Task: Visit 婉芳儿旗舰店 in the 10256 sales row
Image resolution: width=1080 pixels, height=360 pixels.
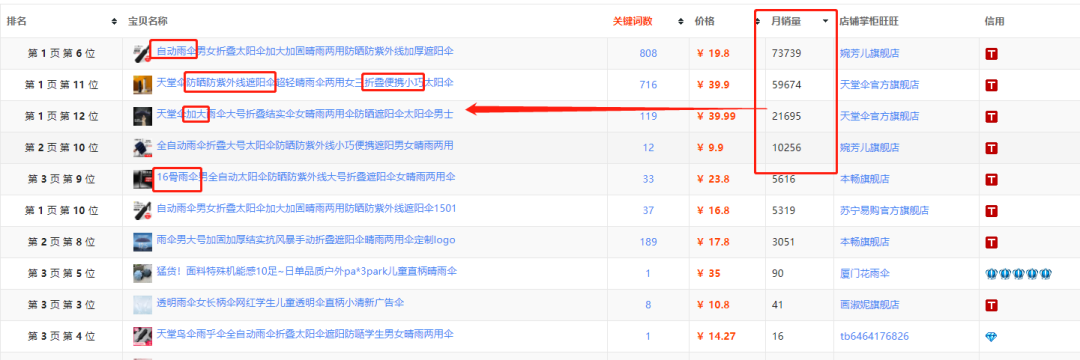Action: pyautogui.click(x=869, y=147)
